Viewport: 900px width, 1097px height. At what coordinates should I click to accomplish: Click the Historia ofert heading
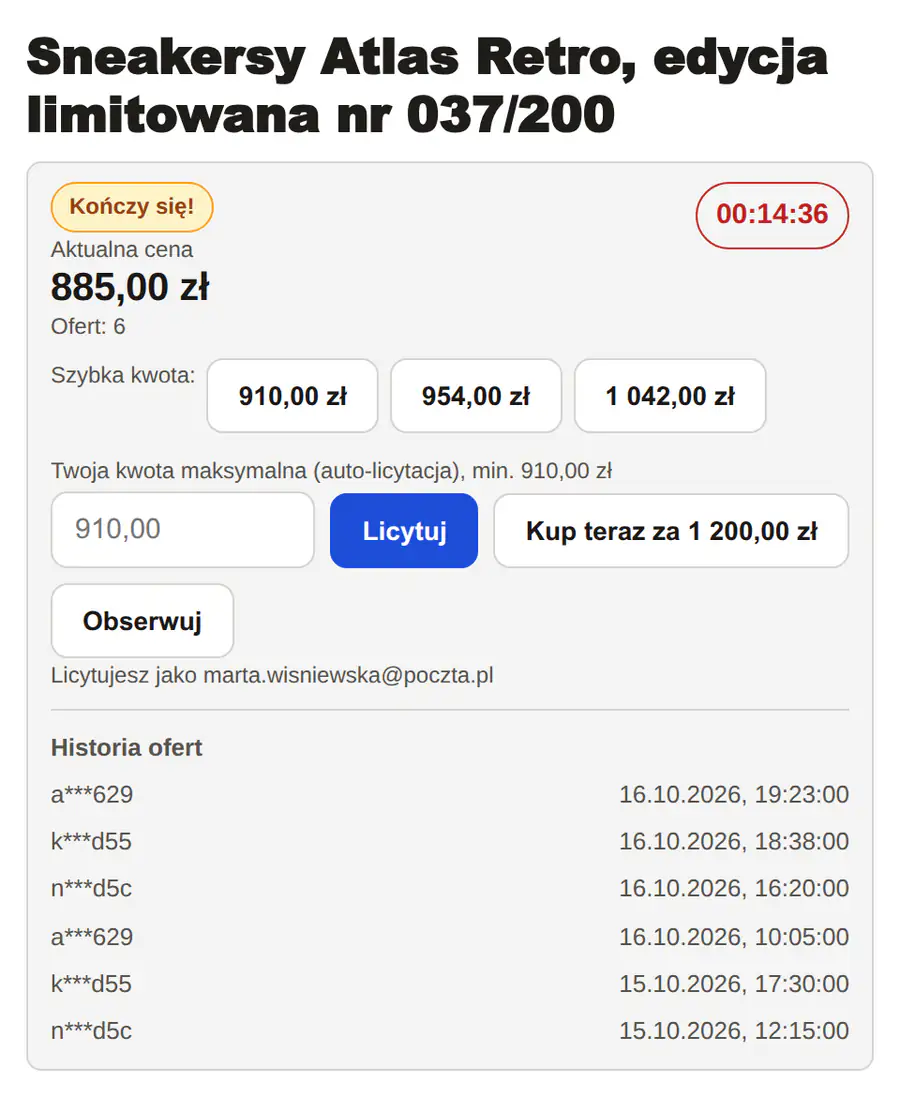(127, 747)
